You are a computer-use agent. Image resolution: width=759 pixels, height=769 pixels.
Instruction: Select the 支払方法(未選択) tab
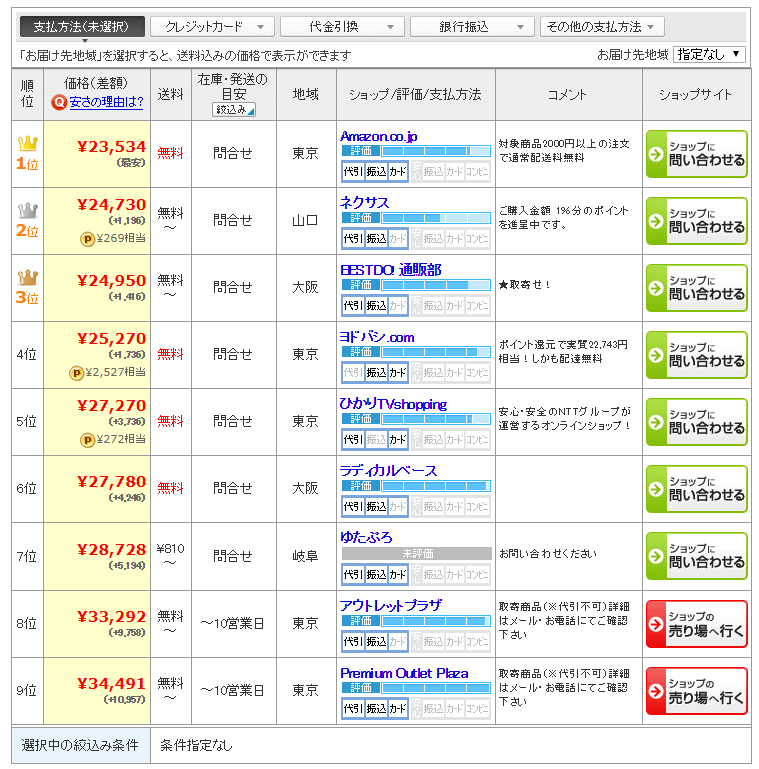click(x=82, y=26)
